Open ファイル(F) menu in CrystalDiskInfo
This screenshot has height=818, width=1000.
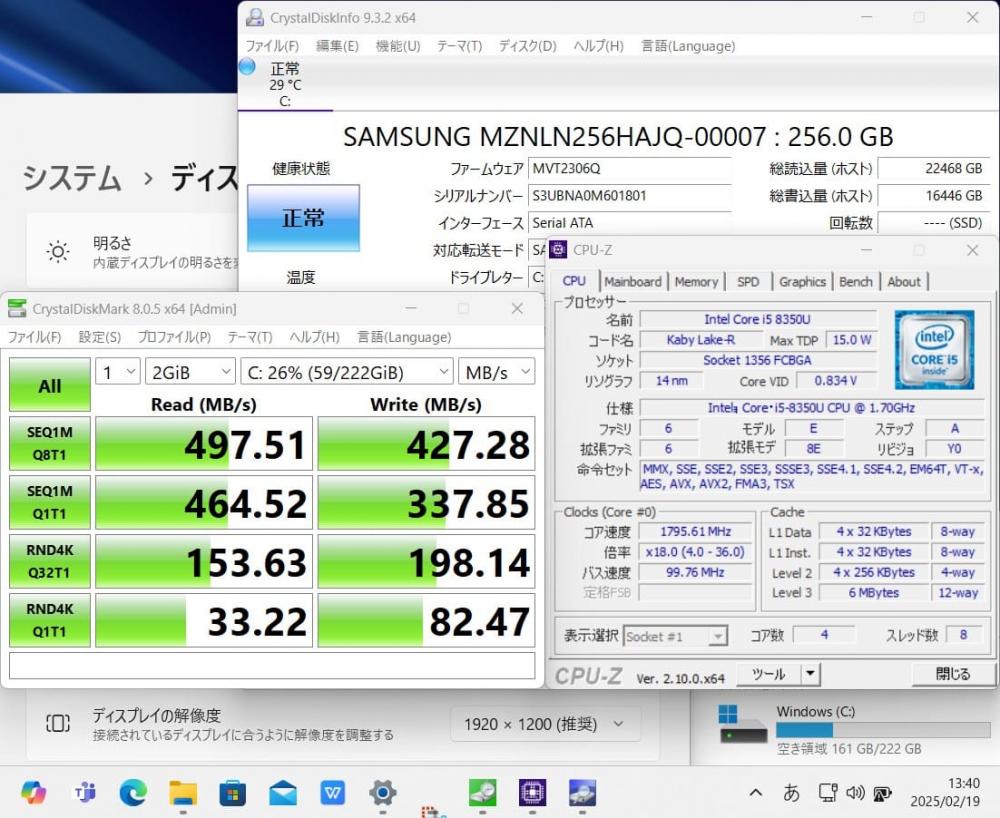tap(272, 46)
